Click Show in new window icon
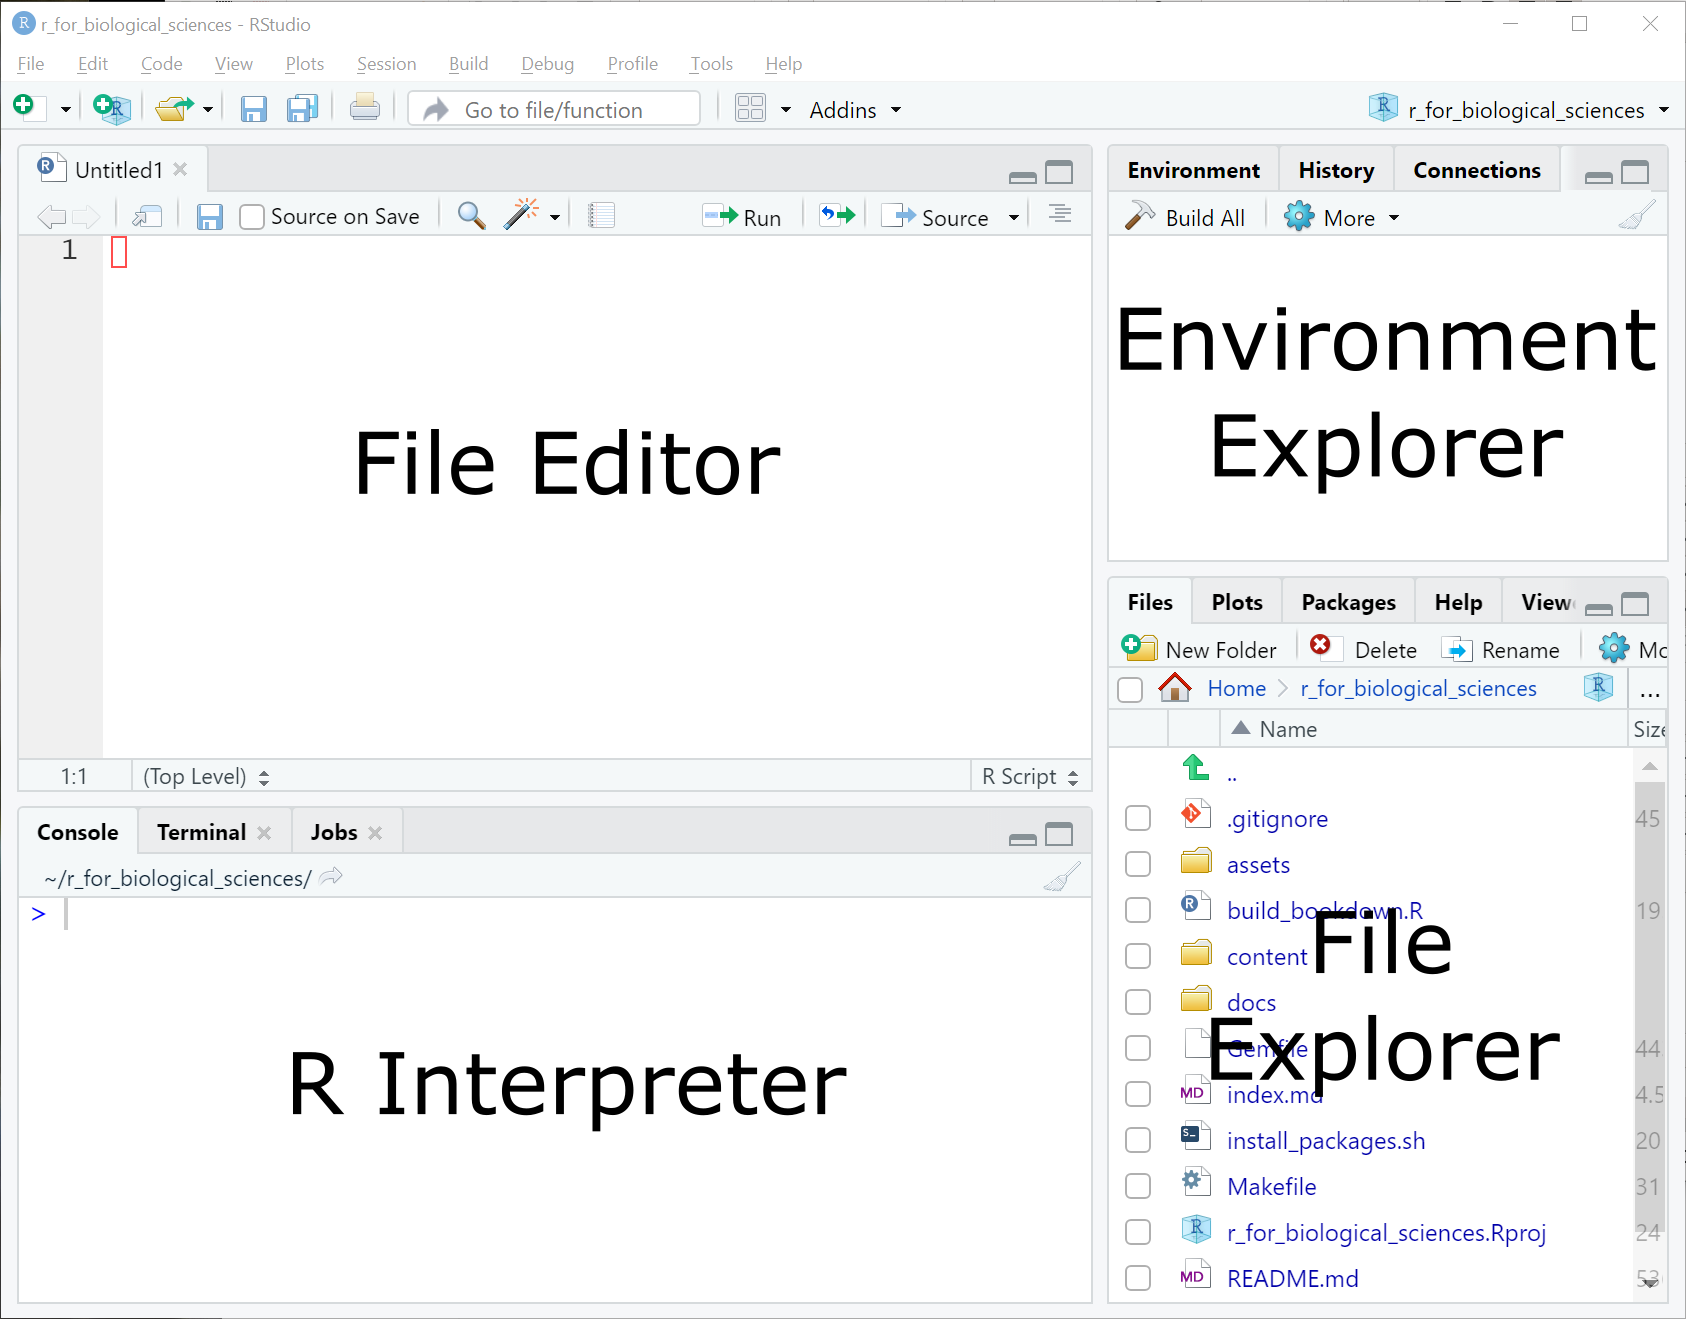The width and height of the screenshot is (1686, 1319). (147, 216)
